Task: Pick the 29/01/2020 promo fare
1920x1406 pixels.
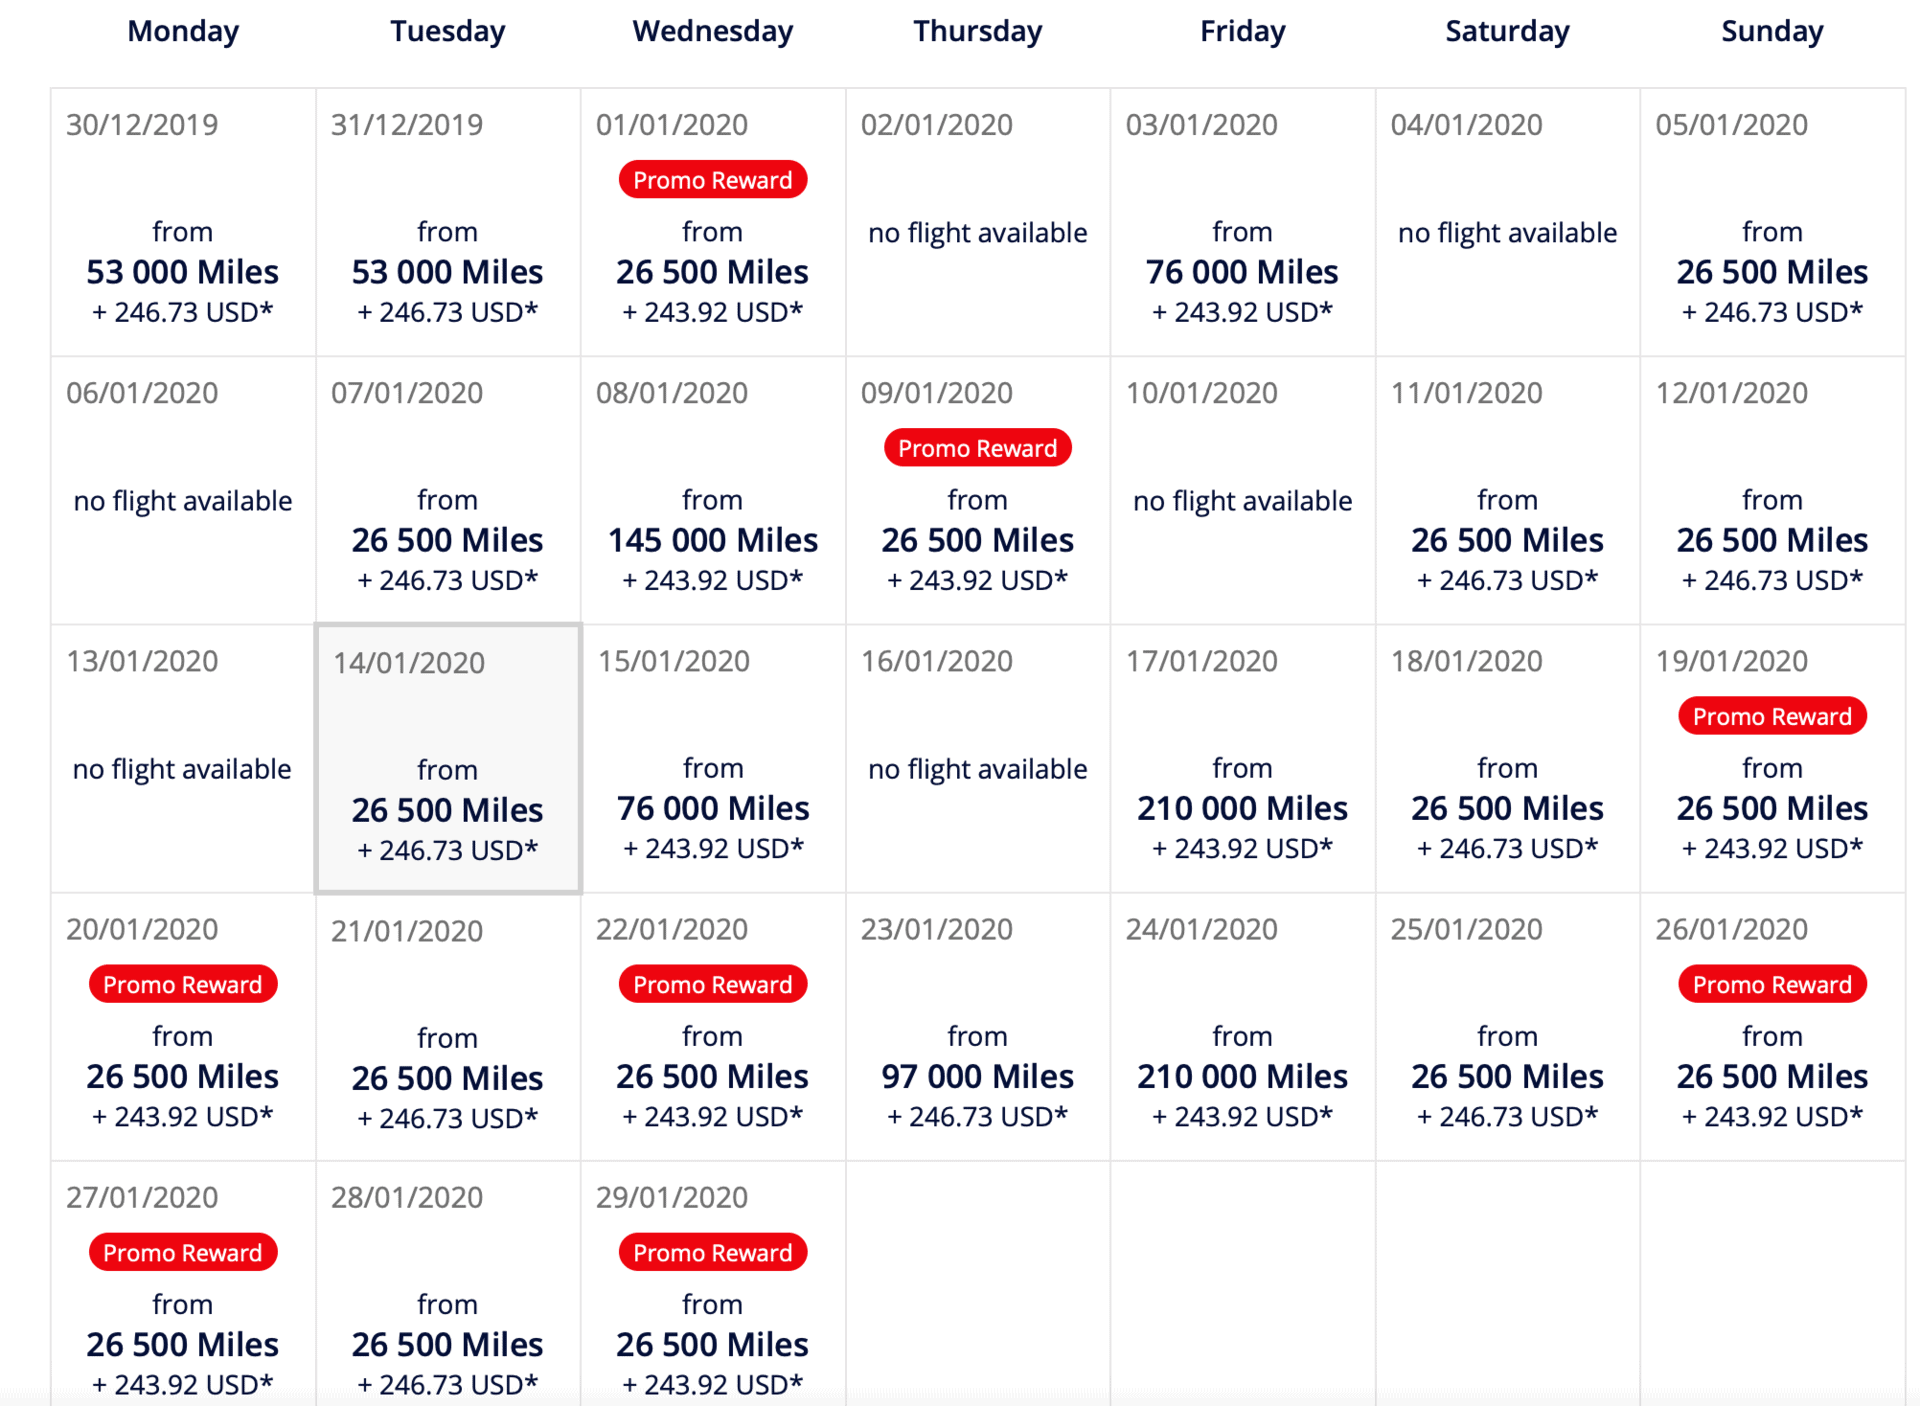Action: 713,1283
